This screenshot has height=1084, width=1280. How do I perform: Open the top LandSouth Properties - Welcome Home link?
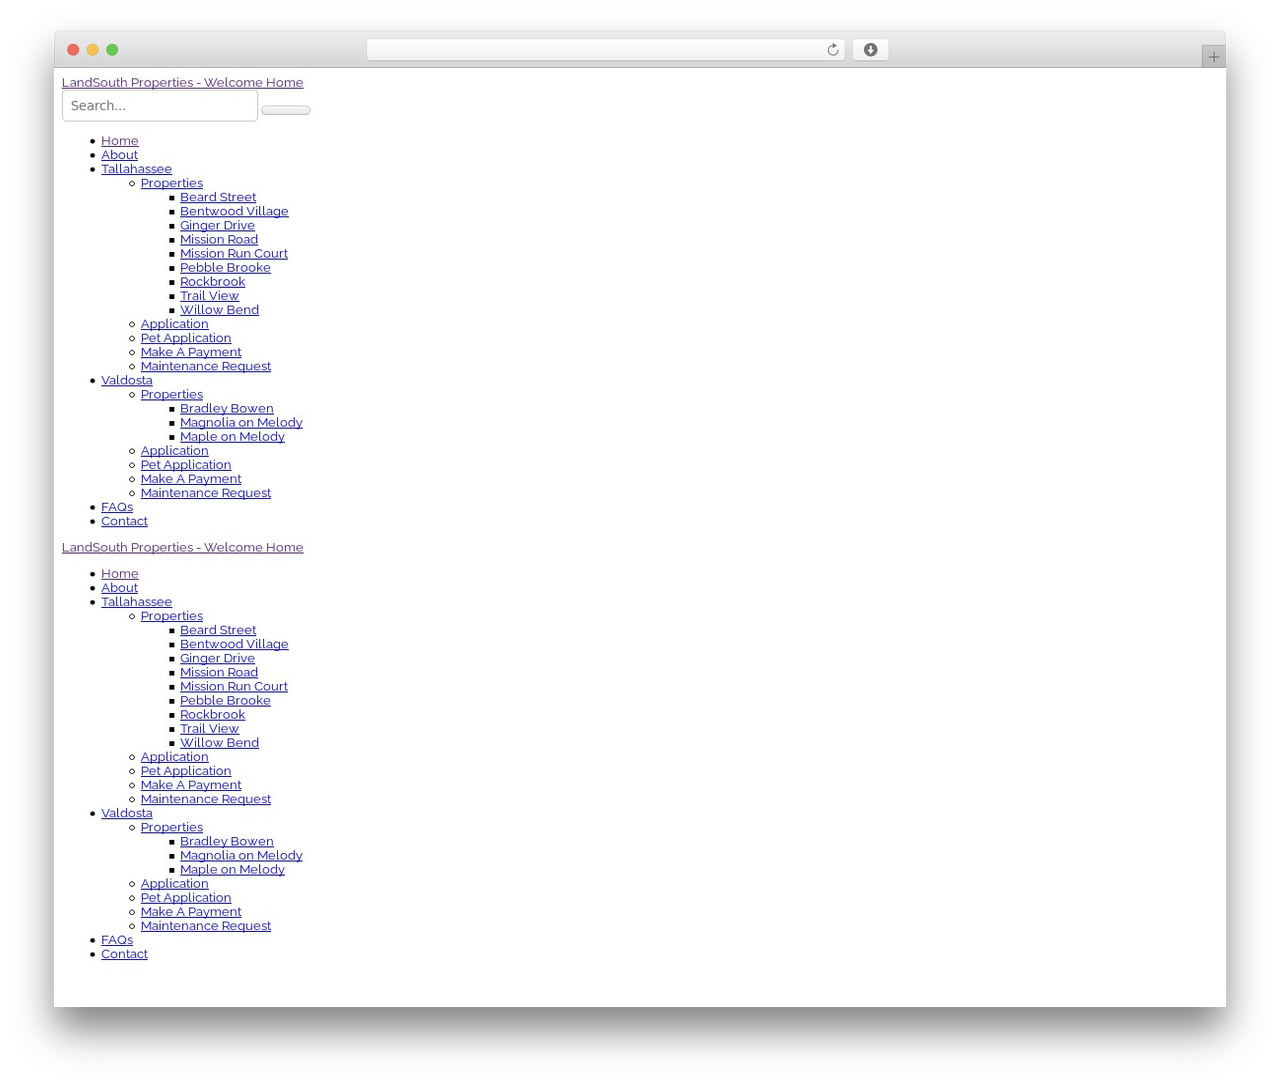[x=182, y=83]
